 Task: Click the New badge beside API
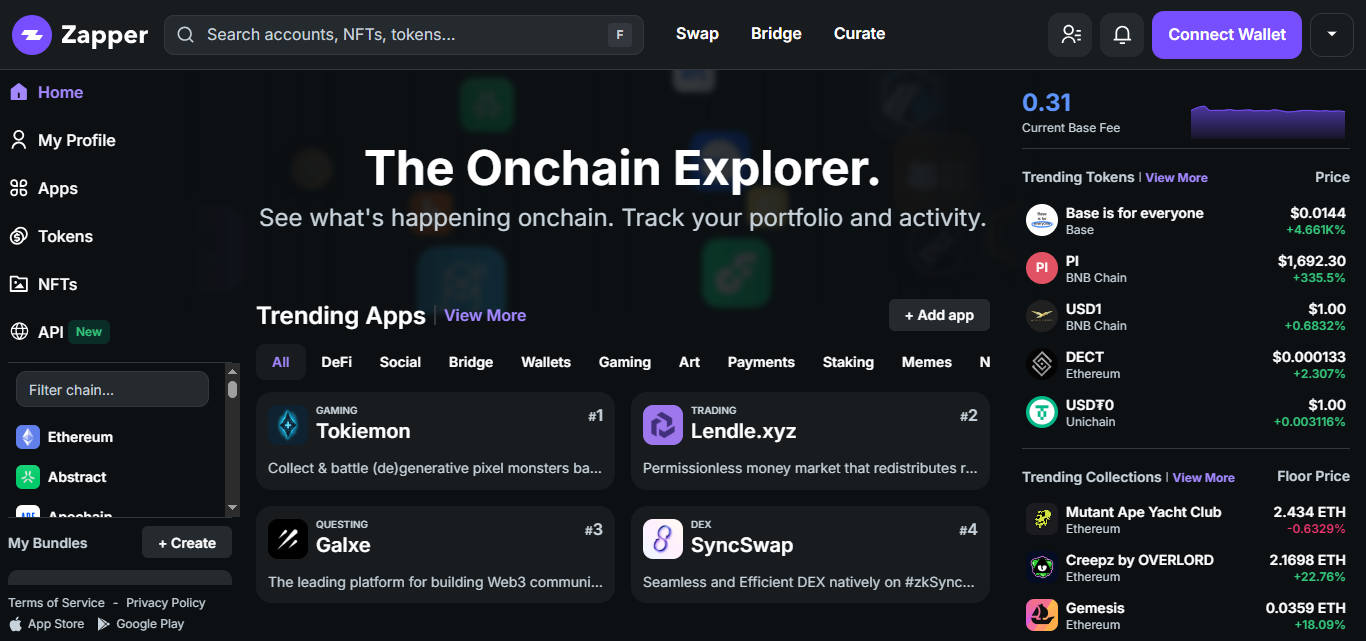coord(89,332)
